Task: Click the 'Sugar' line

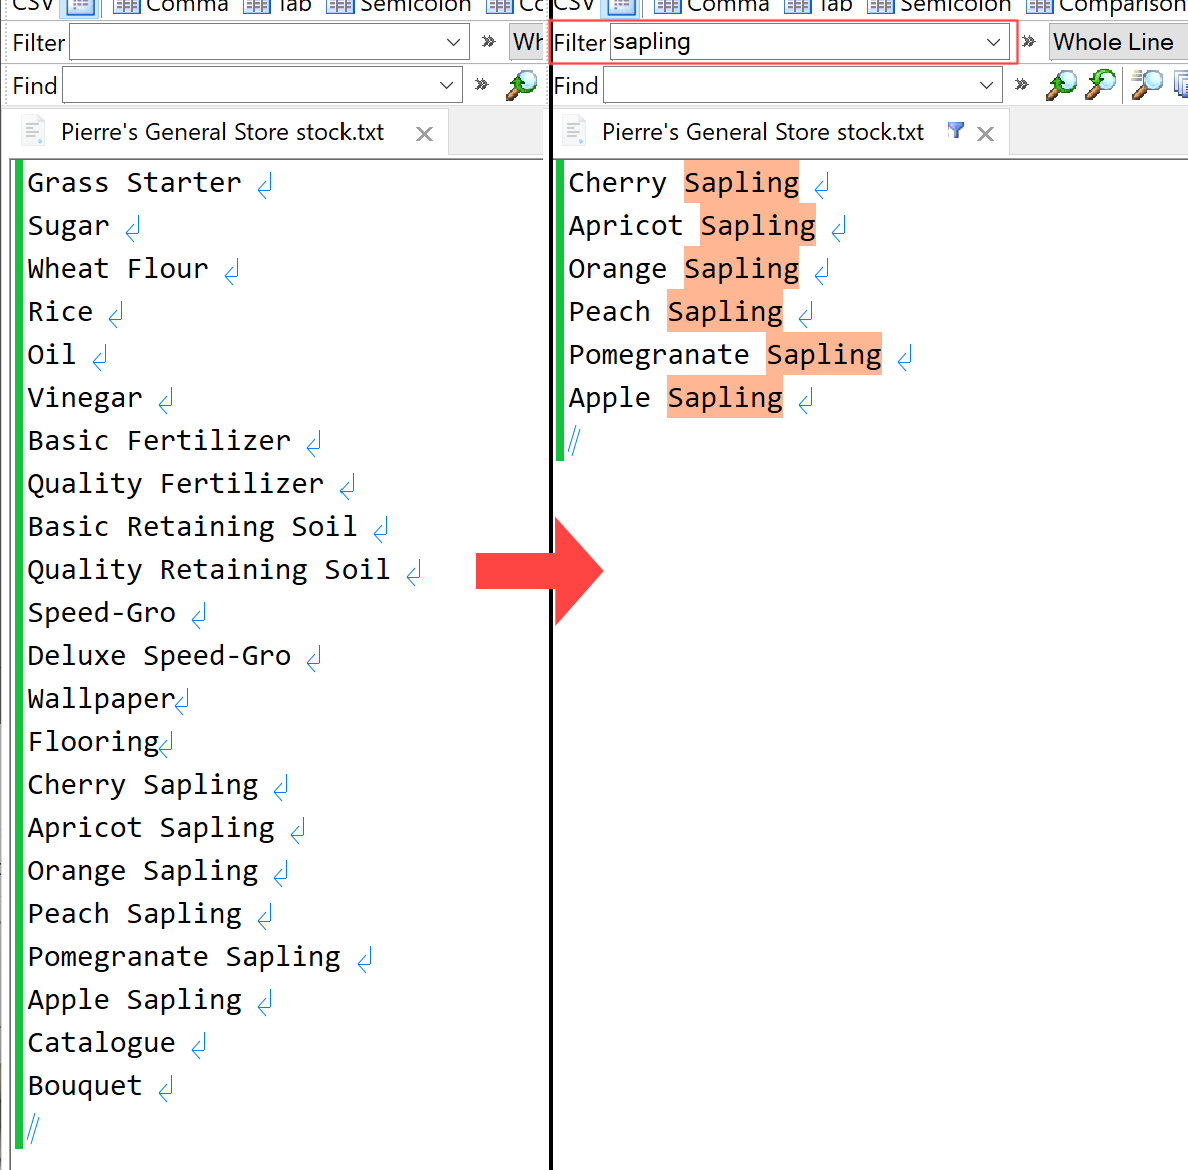Action: pos(69,227)
